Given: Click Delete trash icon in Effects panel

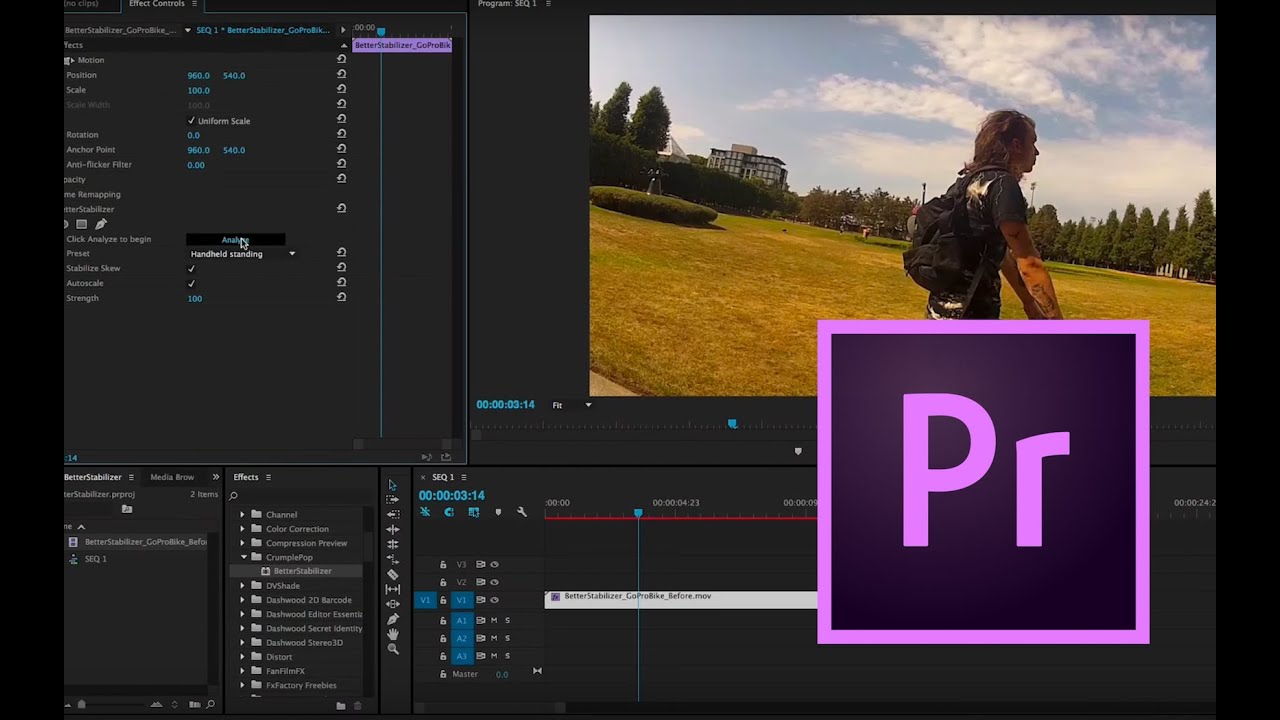Looking at the screenshot, I should pyautogui.click(x=358, y=705).
